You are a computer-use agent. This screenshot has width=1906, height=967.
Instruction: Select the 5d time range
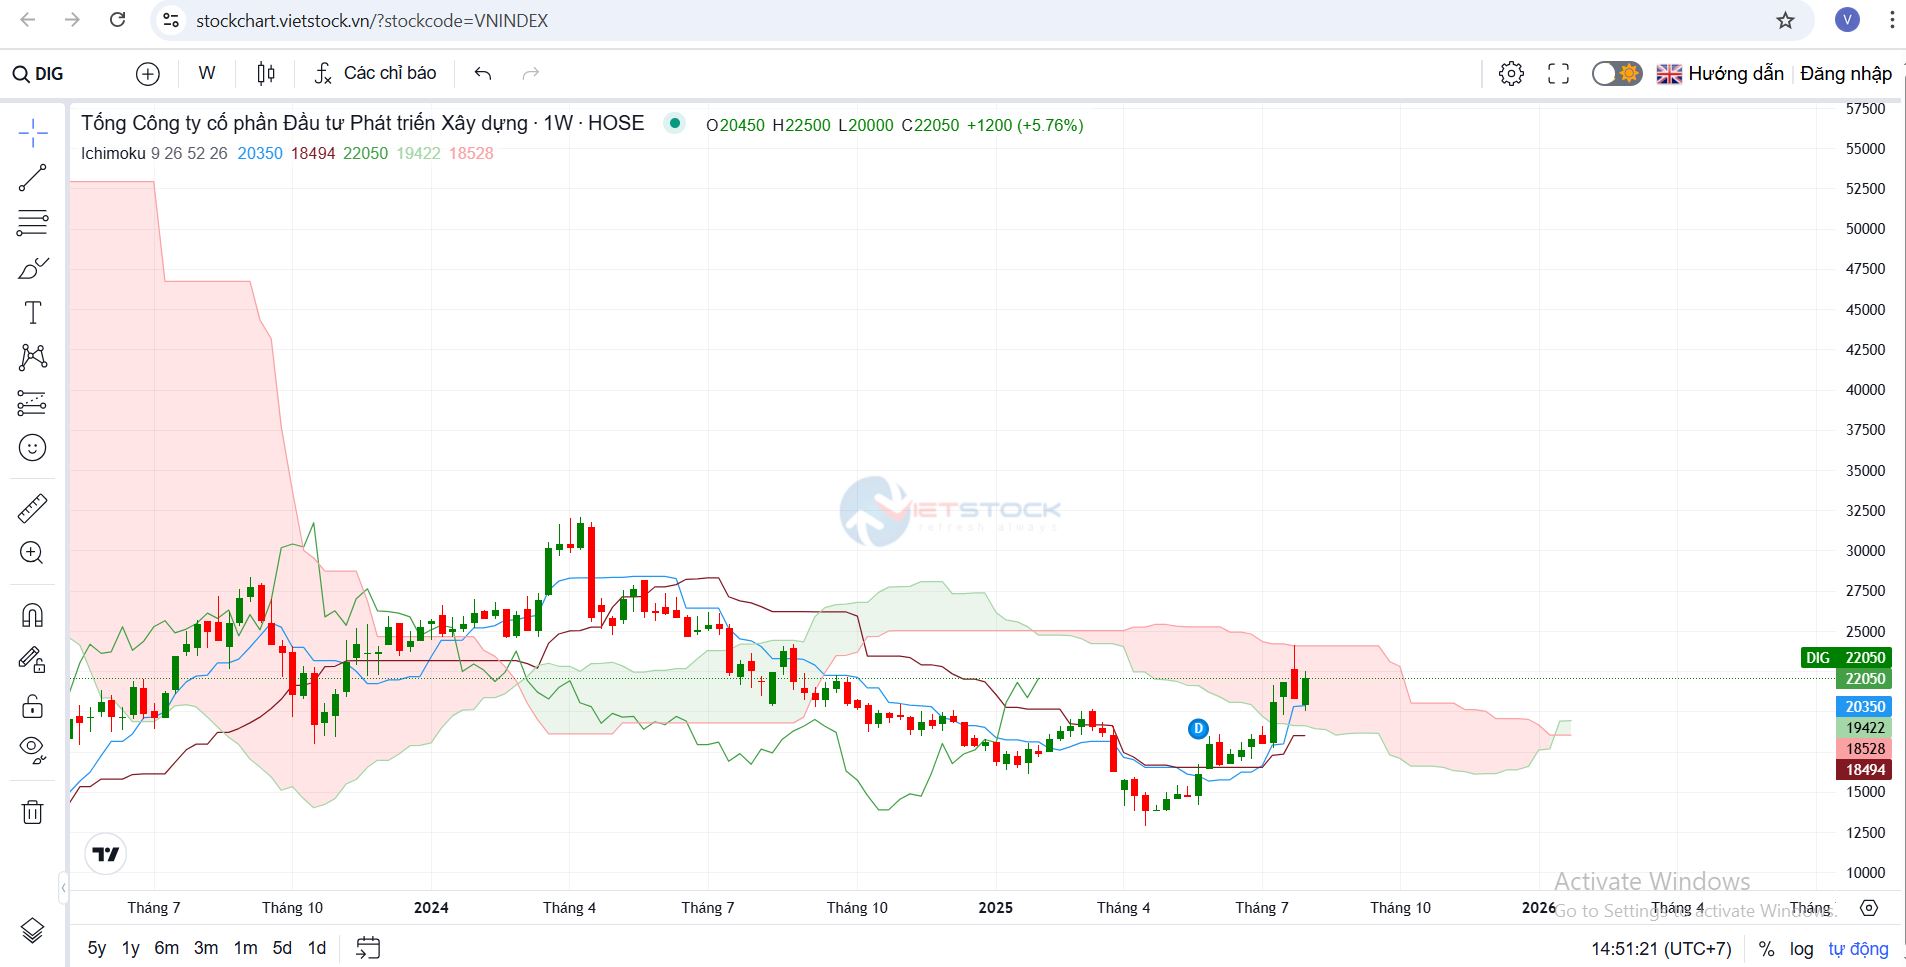[283, 948]
